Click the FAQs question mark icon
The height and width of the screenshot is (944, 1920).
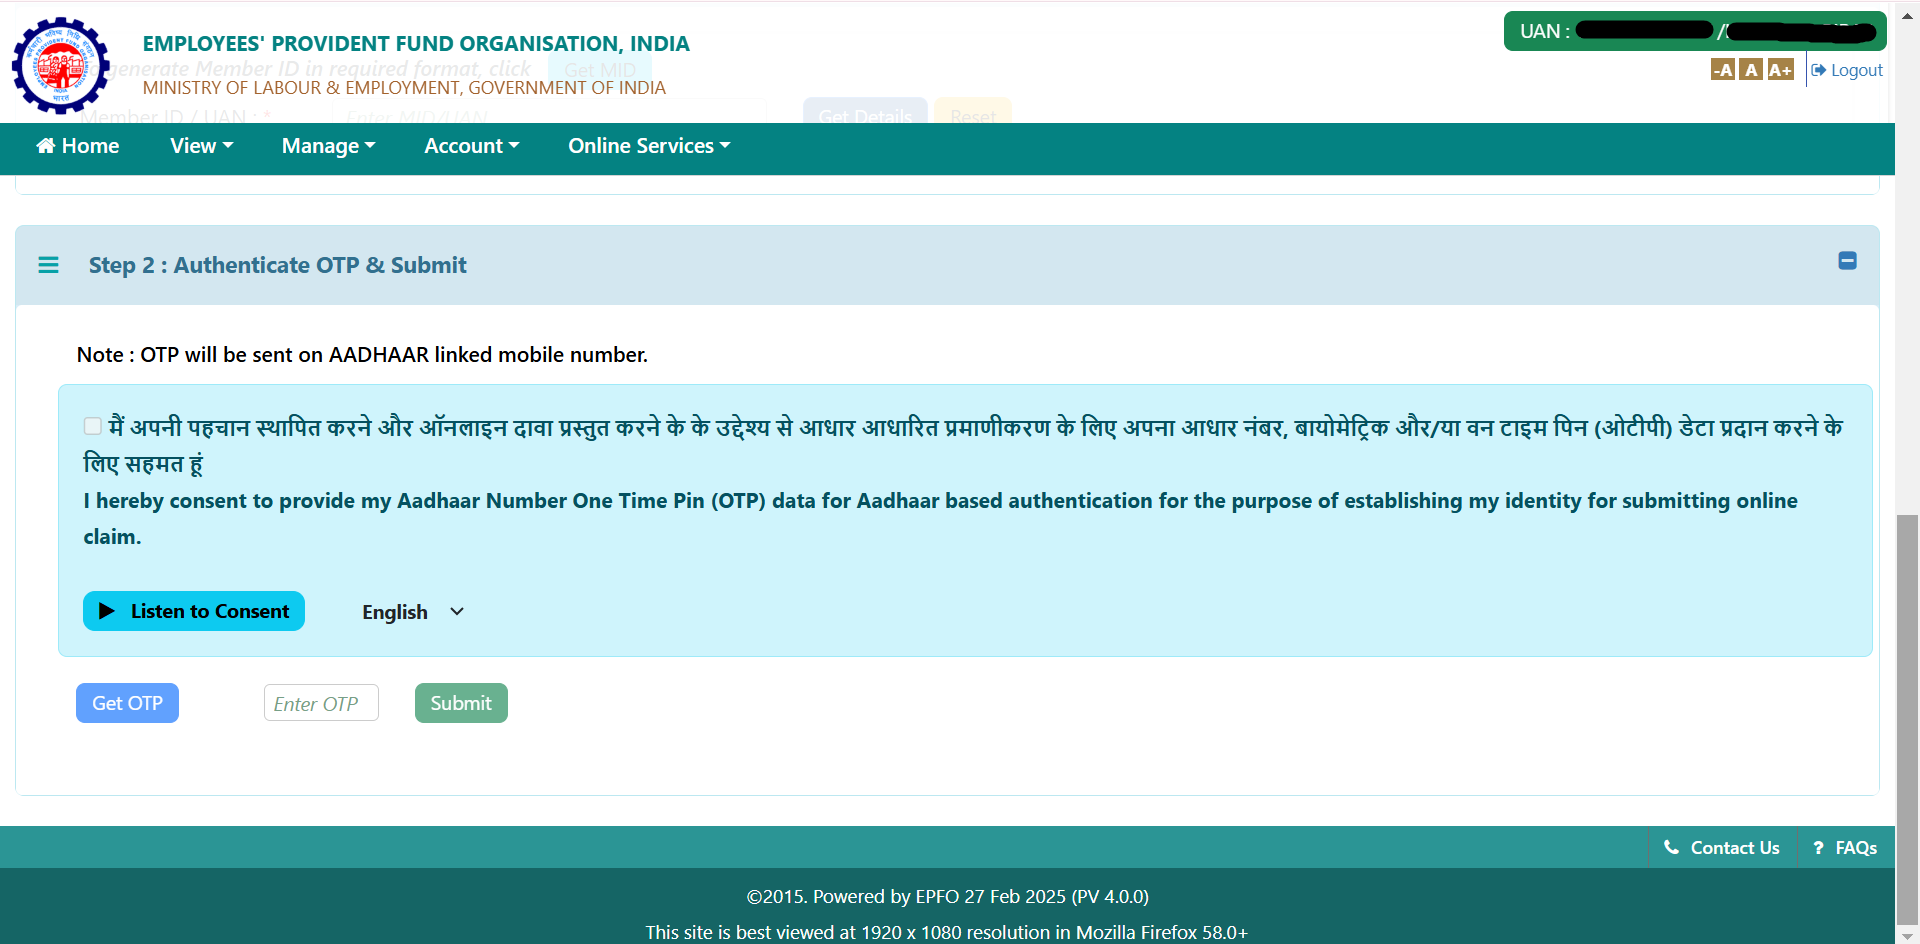point(1820,847)
